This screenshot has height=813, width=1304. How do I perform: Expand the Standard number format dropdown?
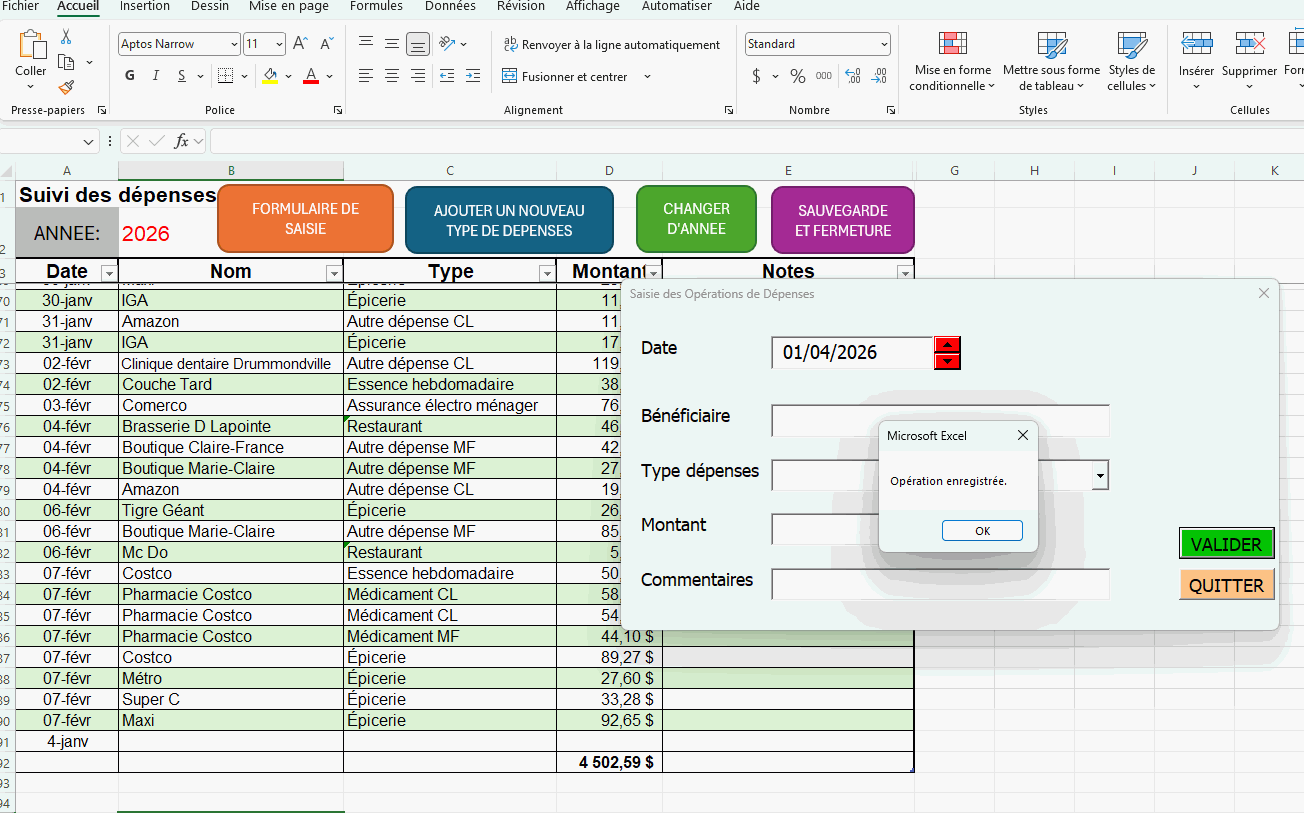(x=884, y=44)
